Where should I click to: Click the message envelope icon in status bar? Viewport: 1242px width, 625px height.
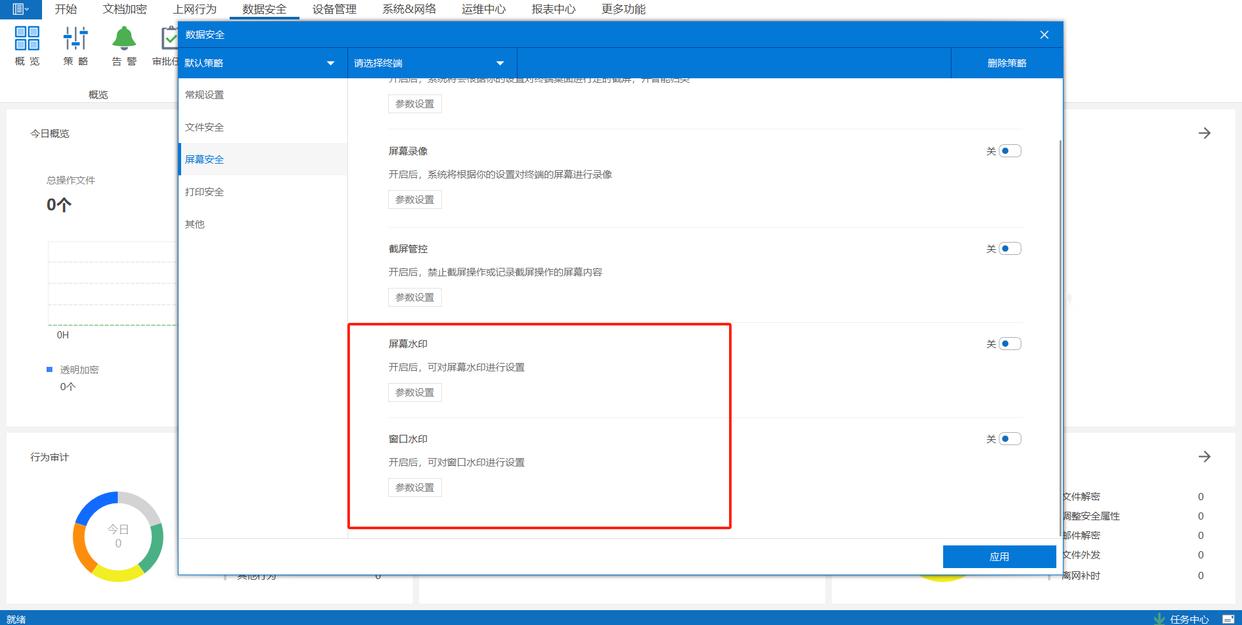1228,619
